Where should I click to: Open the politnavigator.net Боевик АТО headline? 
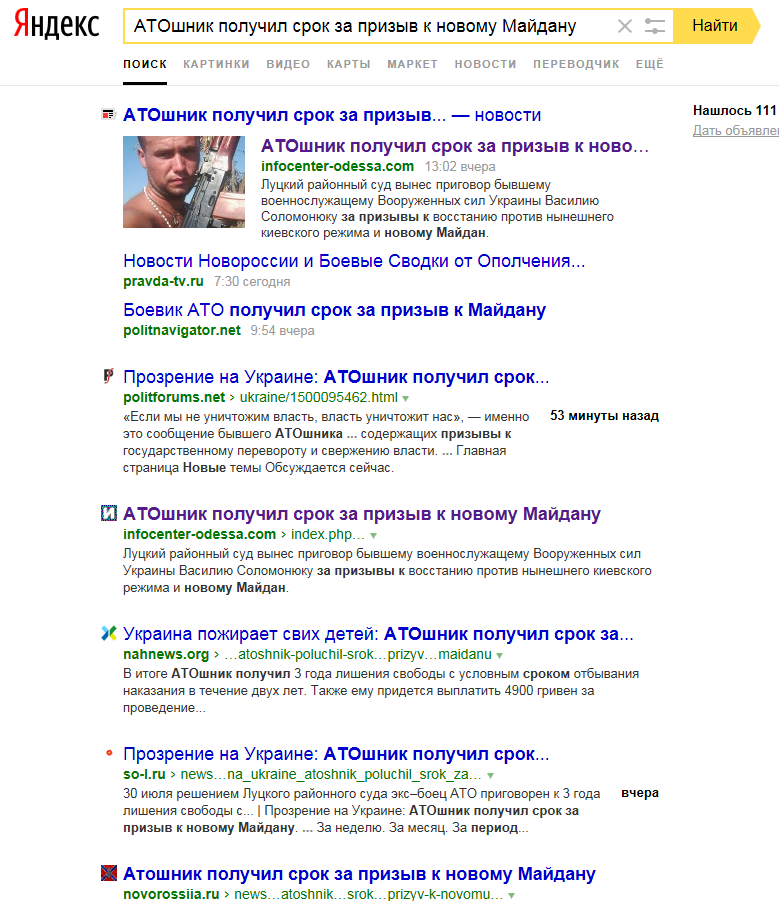tap(334, 310)
